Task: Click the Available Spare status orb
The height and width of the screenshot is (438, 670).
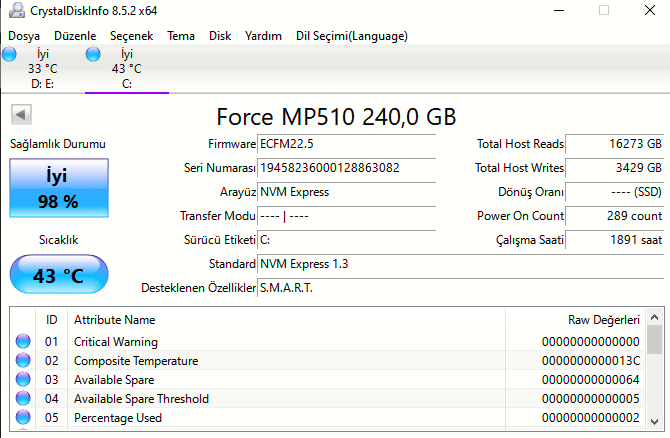Action: (24, 380)
